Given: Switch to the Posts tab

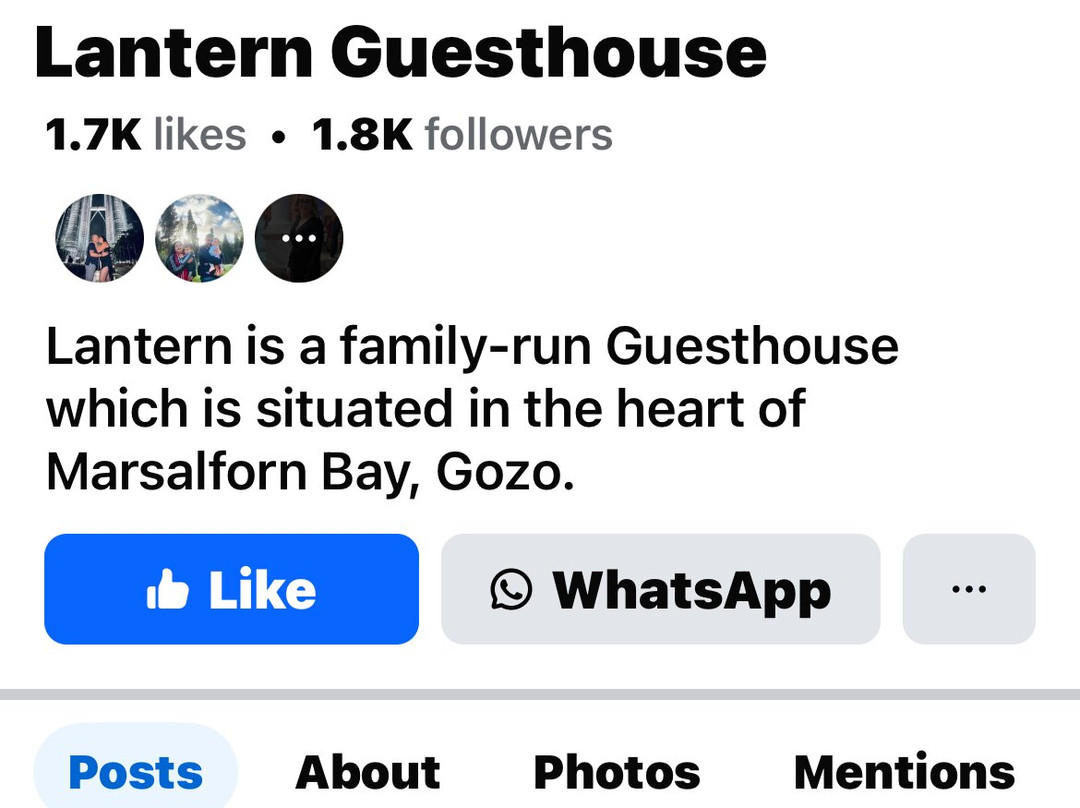Looking at the screenshot, I should (137, 772).
